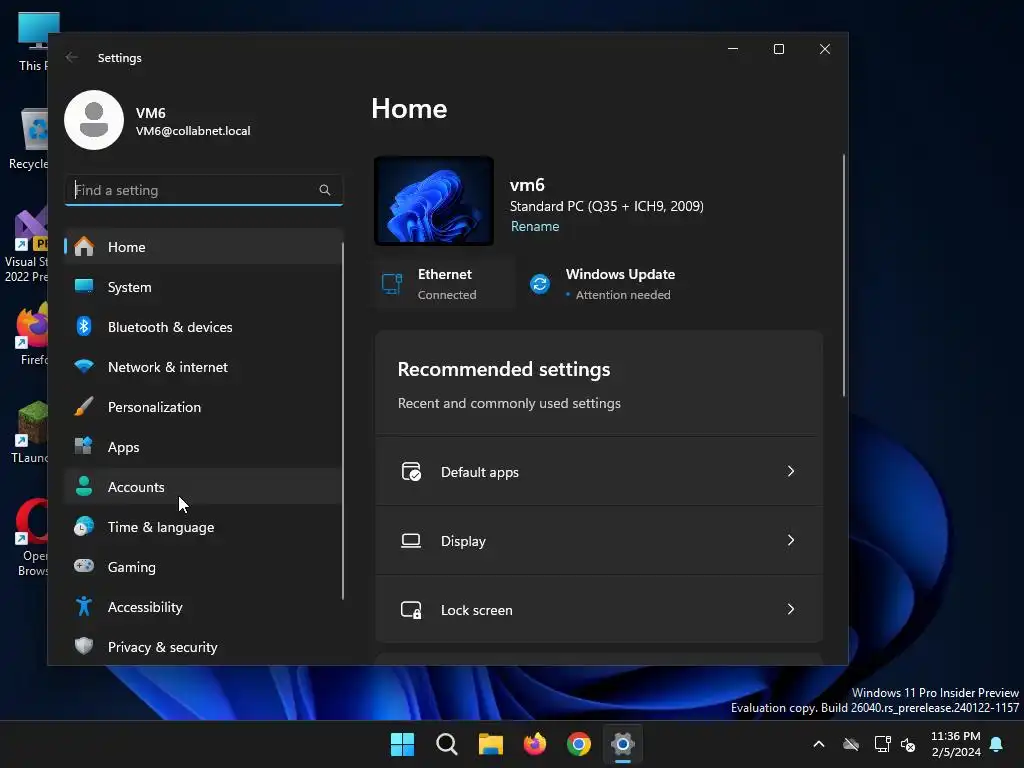Launch Chrome from the taskbar
Screen dimensions: 1024x768
[x=579, y=744]
